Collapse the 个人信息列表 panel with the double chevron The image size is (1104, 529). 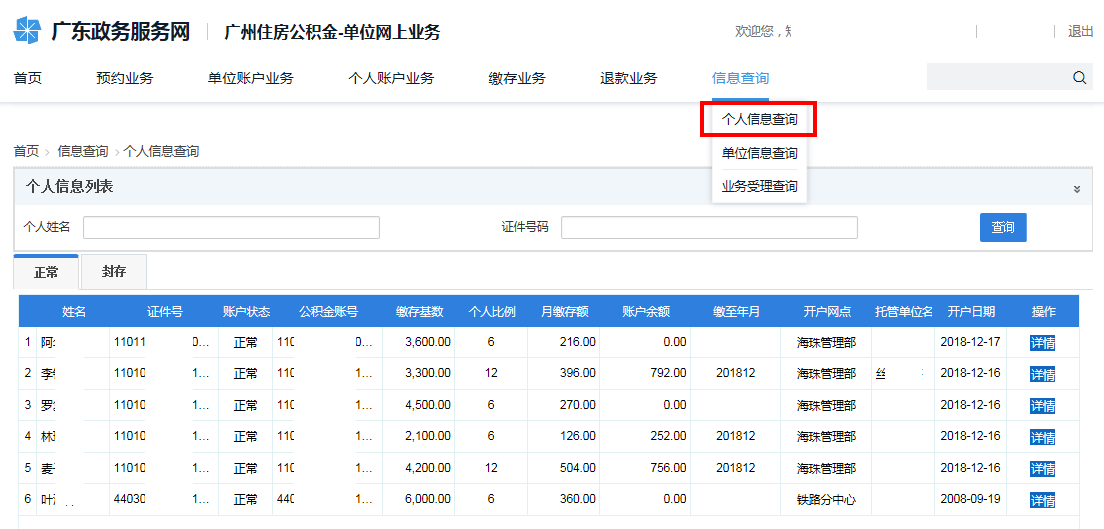click(1077, 189)
